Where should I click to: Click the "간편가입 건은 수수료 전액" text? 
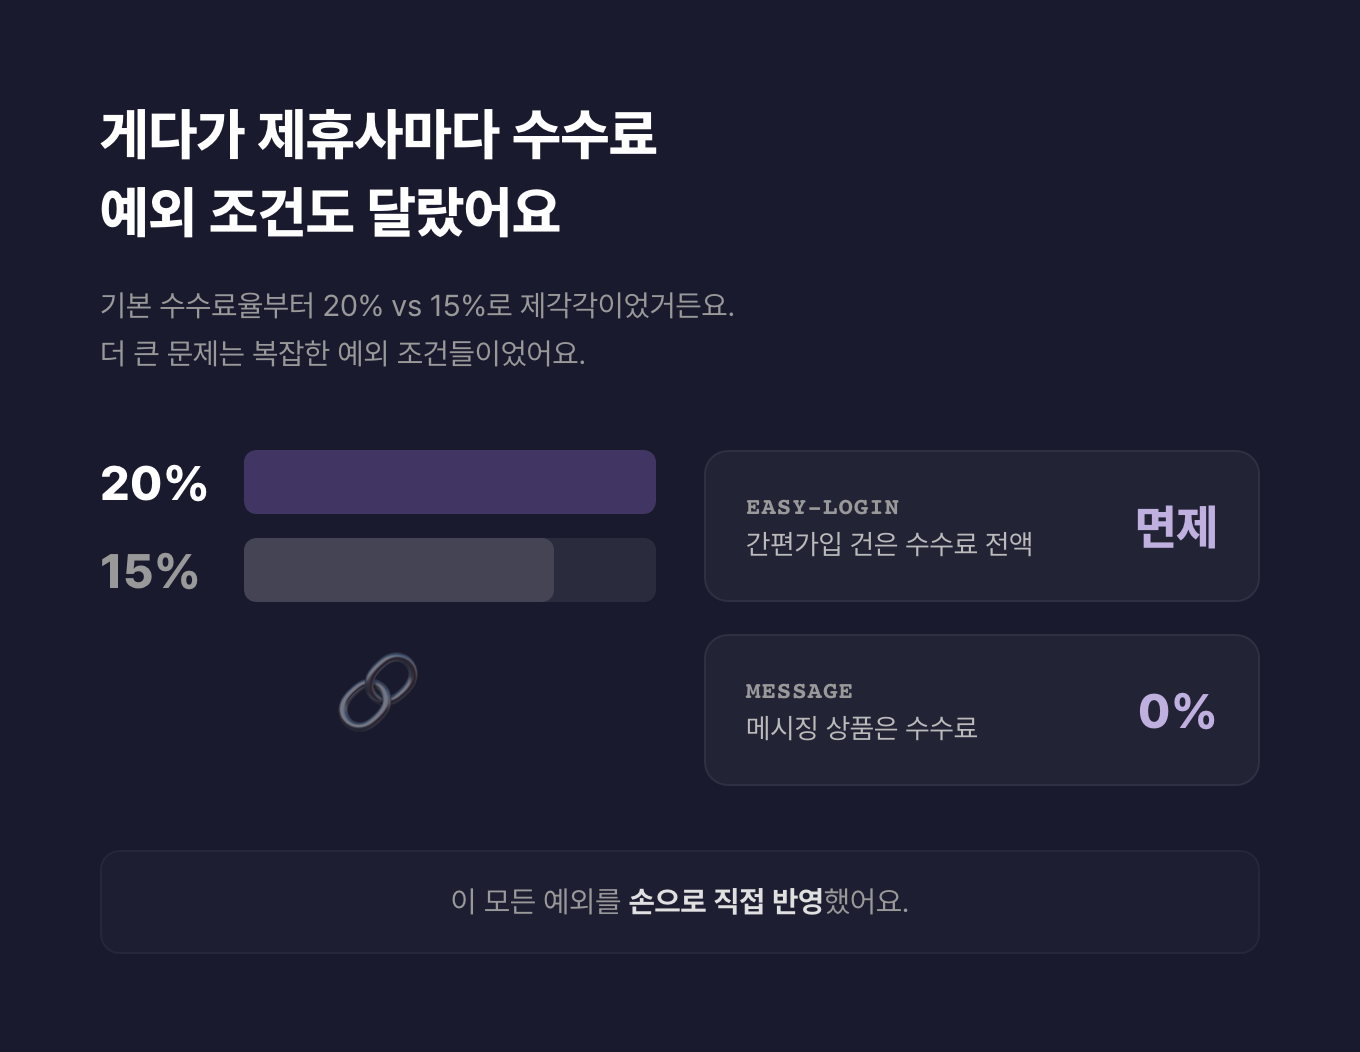click(x=889, y=544)
